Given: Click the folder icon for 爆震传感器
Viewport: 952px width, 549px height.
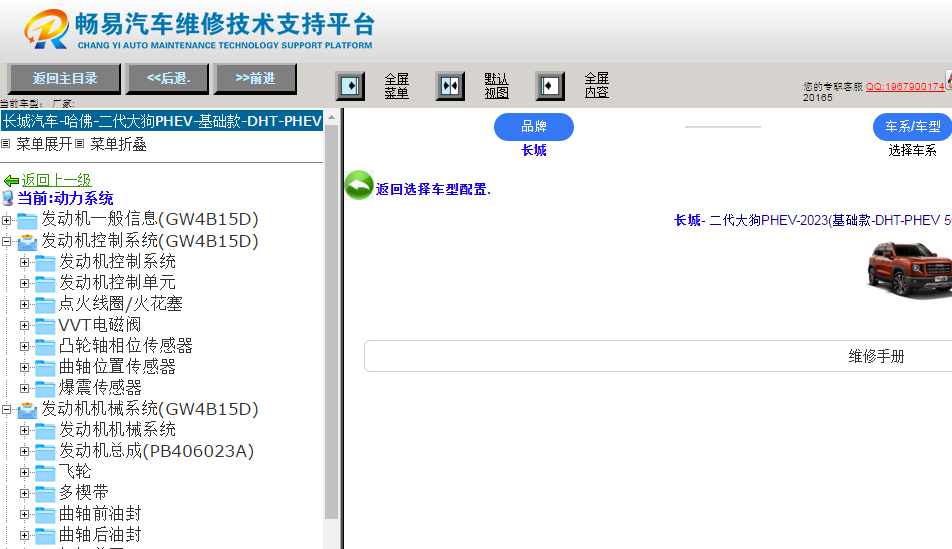Looking at the screenshot, I should click(45, 388).
